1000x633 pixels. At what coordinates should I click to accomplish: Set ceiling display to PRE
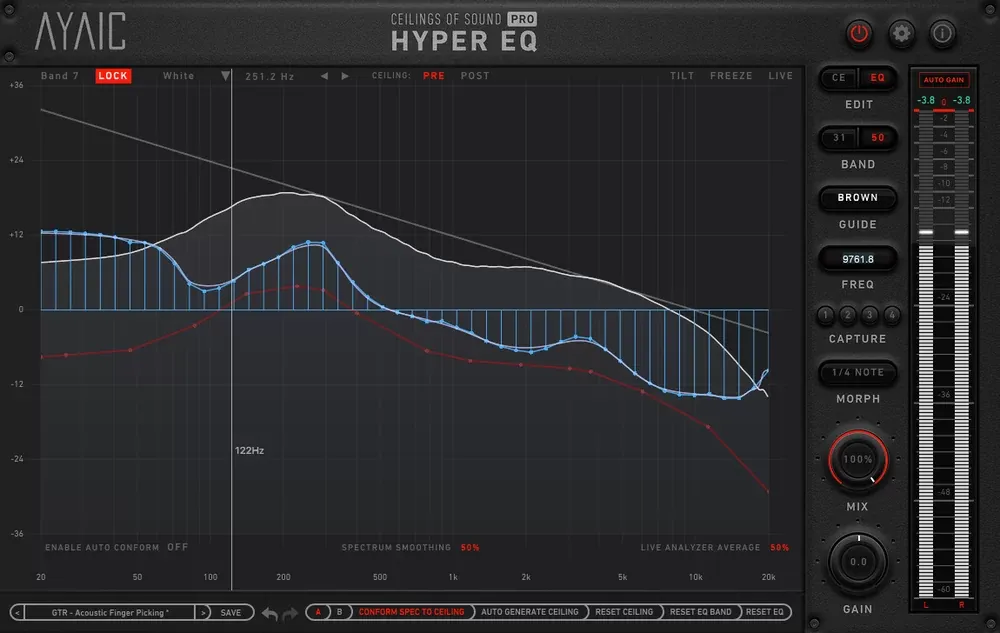coord(434,76)
